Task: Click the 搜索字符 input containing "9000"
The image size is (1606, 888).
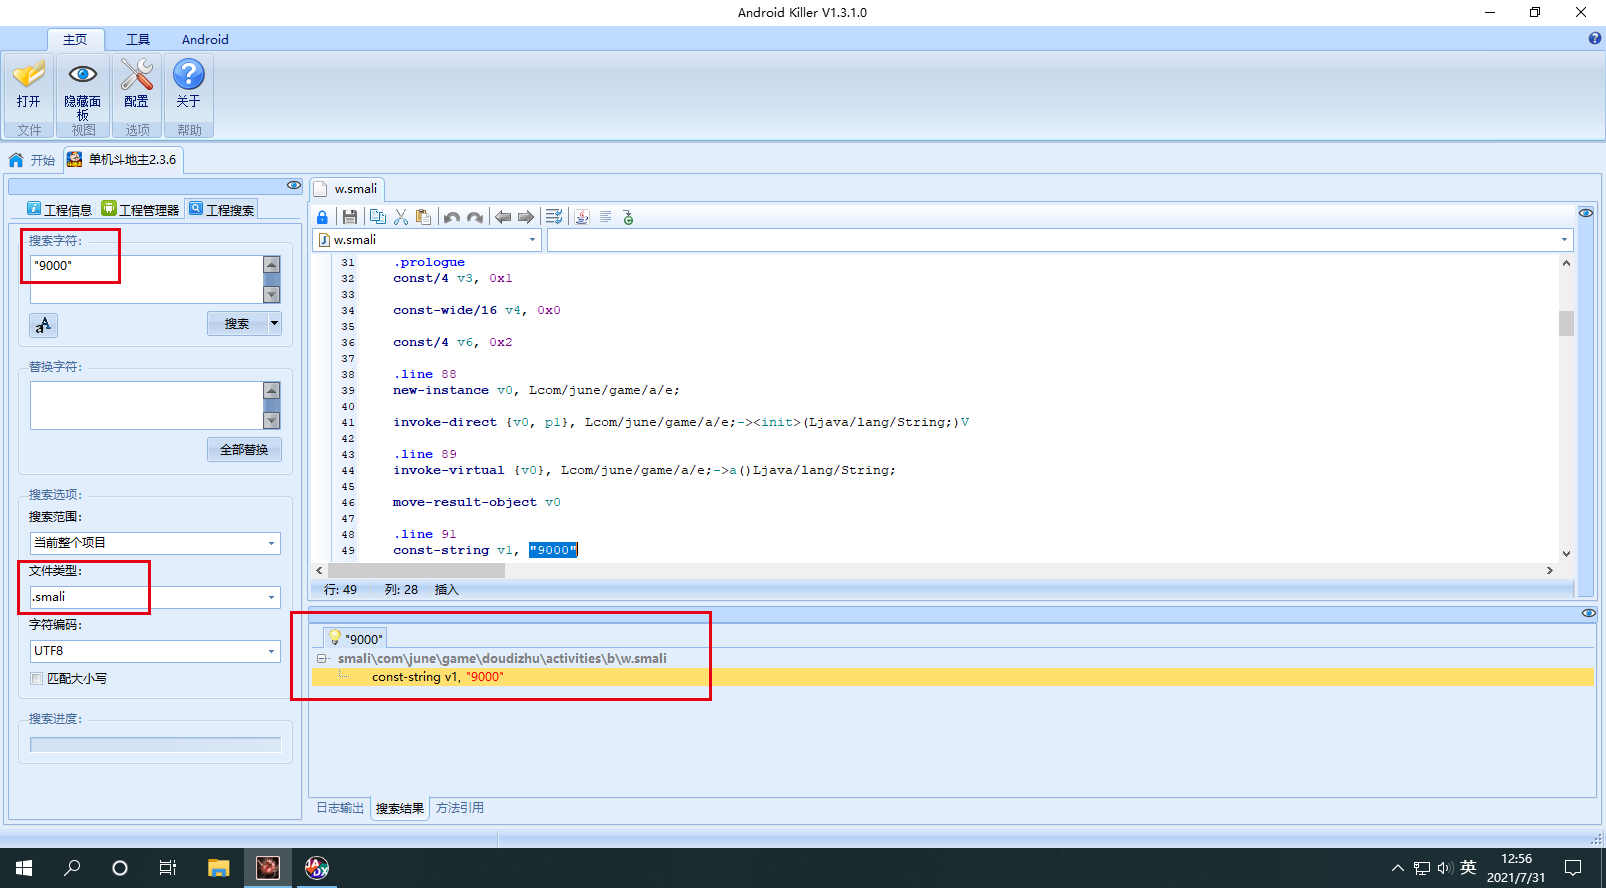Action: pyautogui.click(x=147, y=279)
